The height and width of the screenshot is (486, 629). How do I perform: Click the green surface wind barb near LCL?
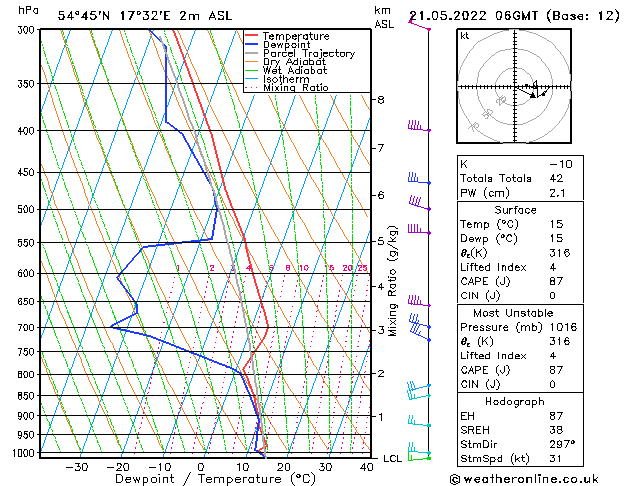click(419, 456)
